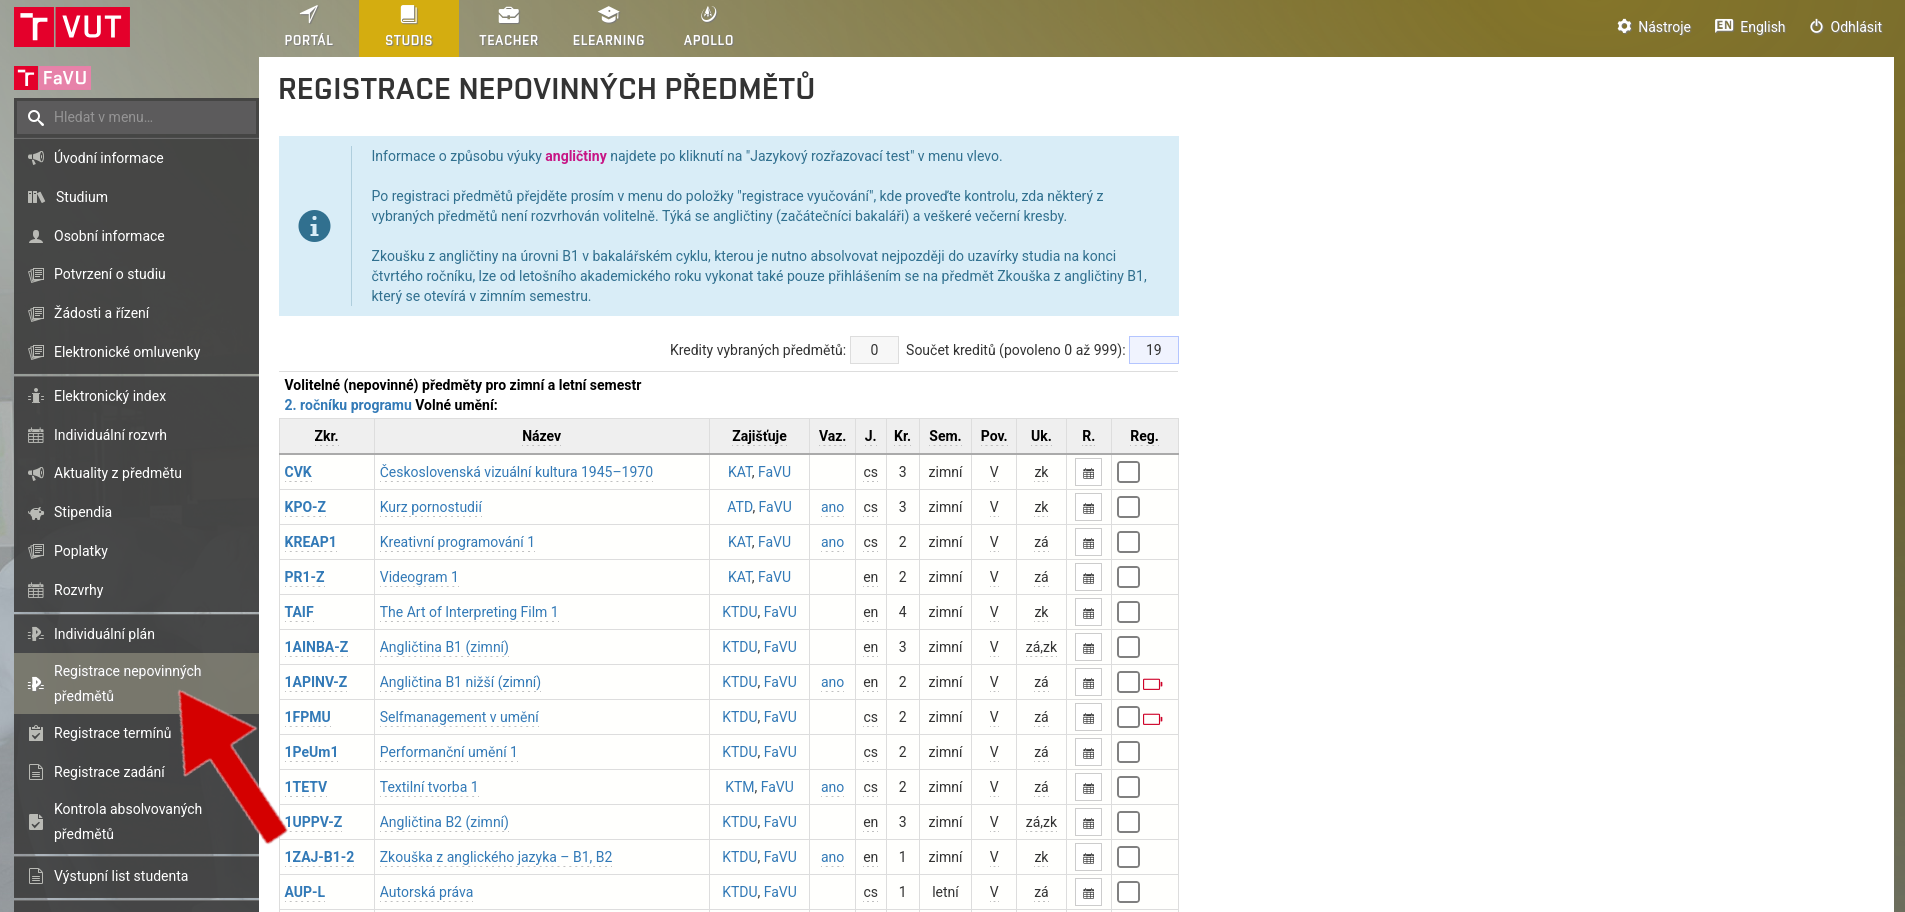This screenshot has width=1905, height=912.
Task: Click the Nástroje gear icon
Action: (1624, 26)
